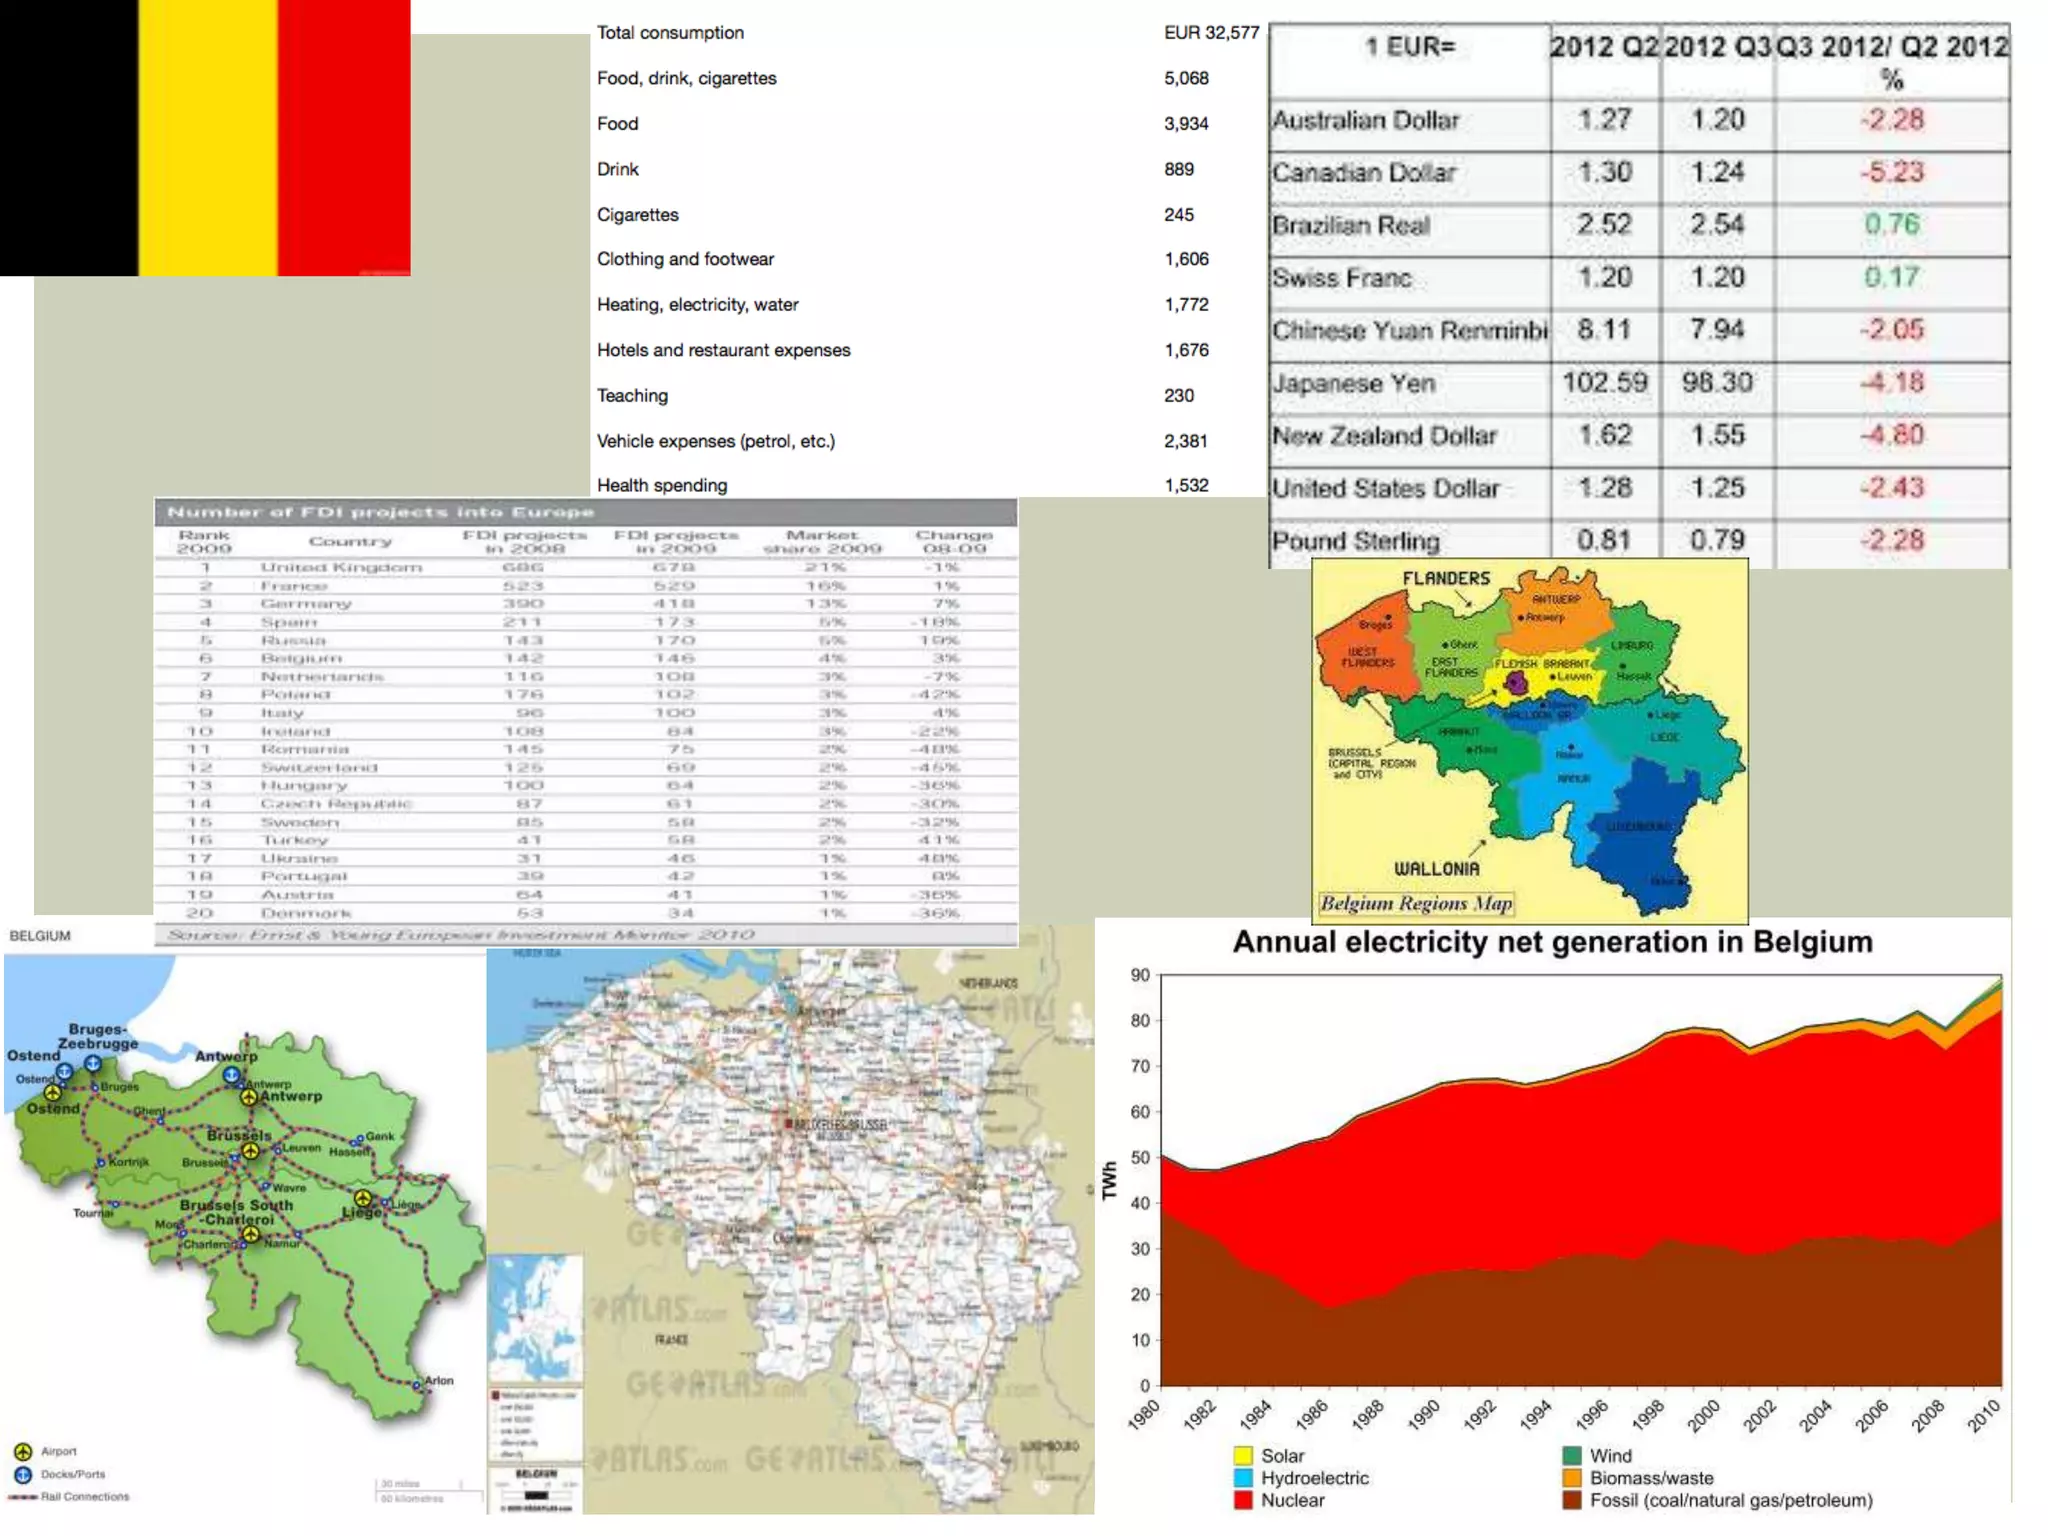2048x1536 pixels.
Task: Click the FDI projects table header bar
Action: pyautogui.click(x=585, y=512)
